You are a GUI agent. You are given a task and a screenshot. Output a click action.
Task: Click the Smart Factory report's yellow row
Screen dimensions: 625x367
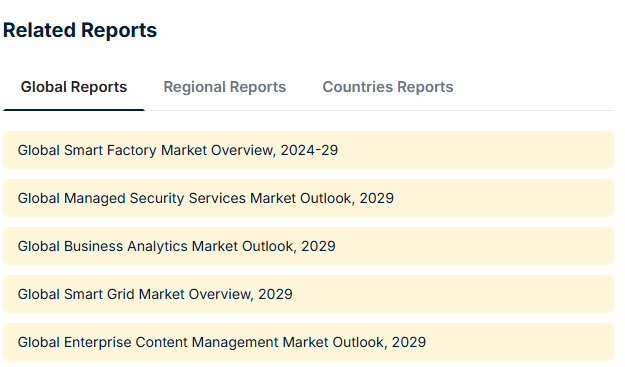point(309,150)
